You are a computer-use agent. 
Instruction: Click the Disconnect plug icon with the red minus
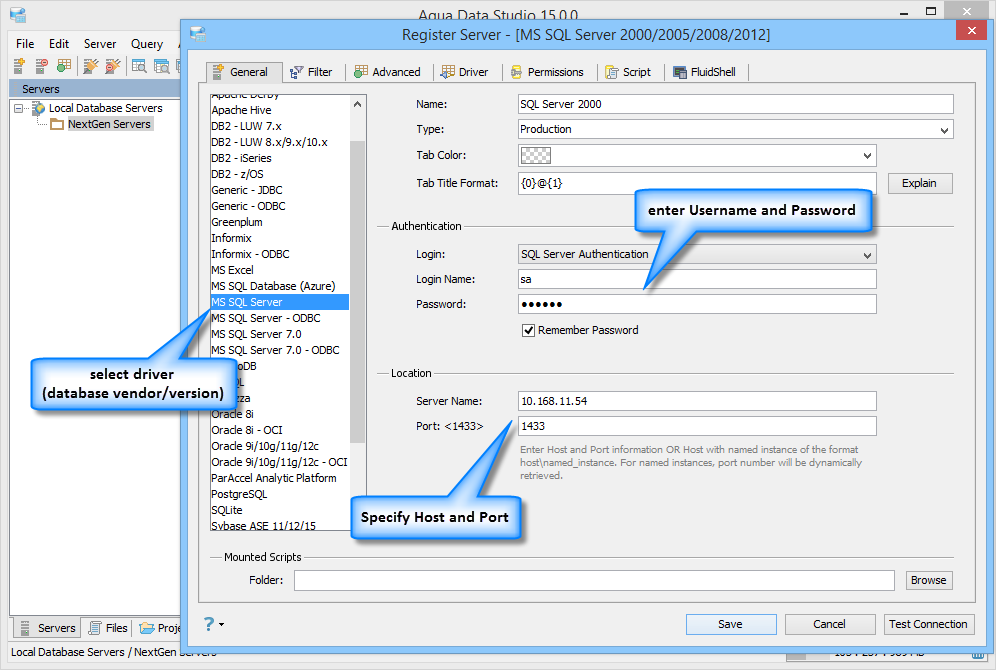point(113,65)
